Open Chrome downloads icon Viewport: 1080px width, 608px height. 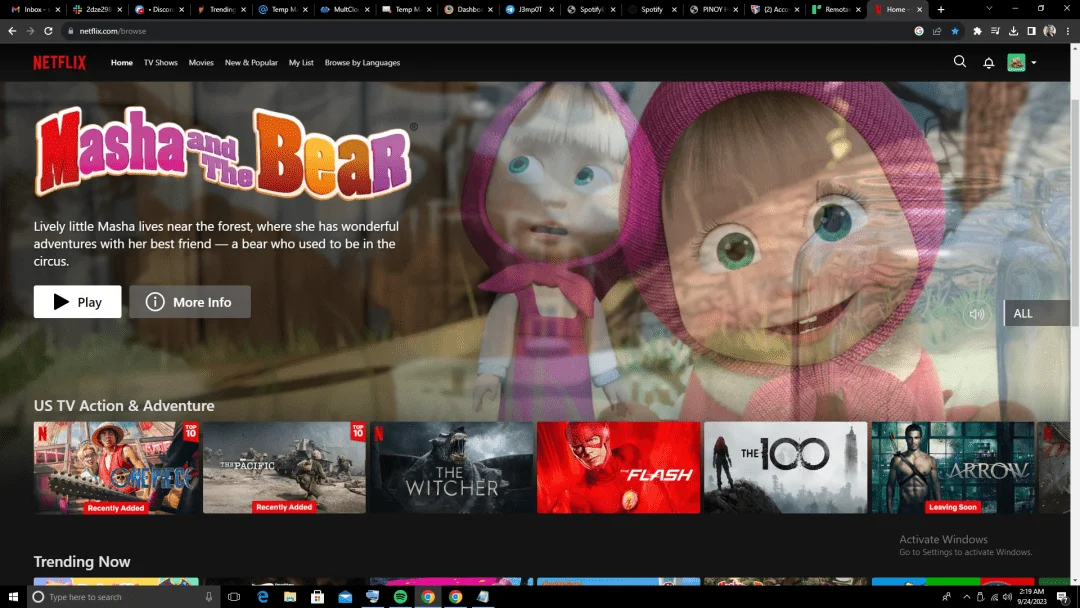[x=1013, y=31]
